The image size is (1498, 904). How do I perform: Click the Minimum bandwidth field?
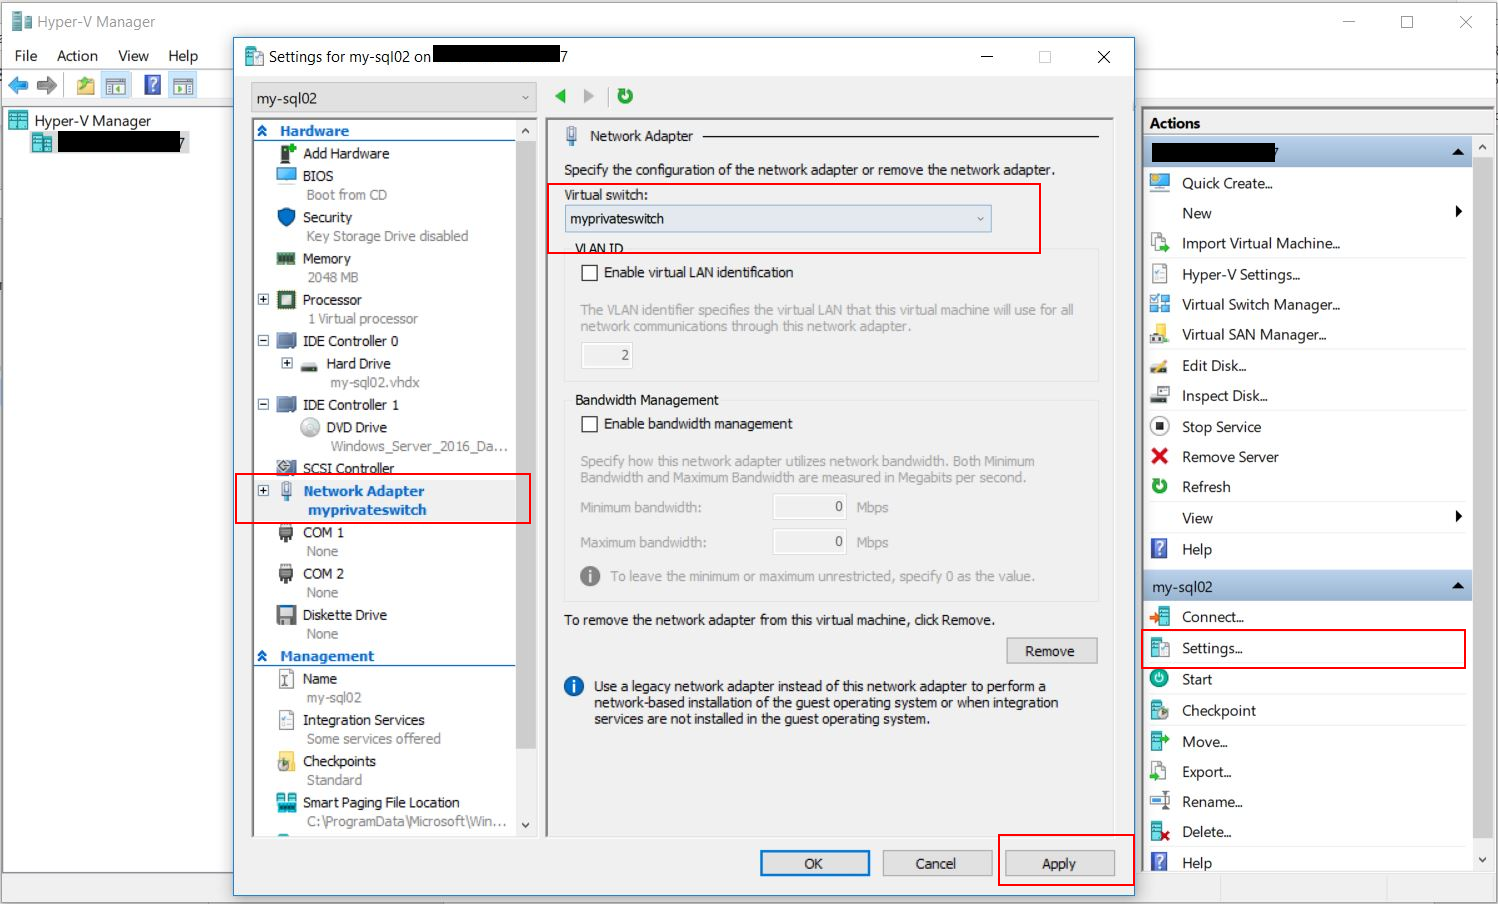[811, 507]
